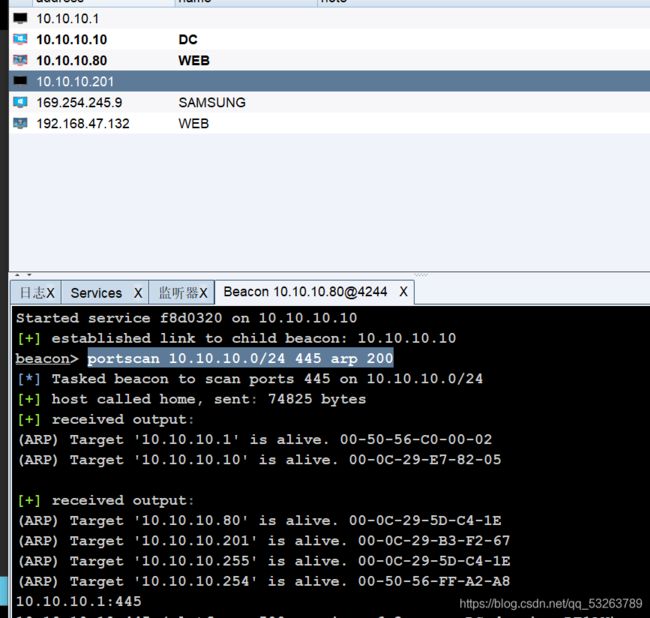Click the 'established link to child beacon' line
Screen dimensions: 650x618
pos(236,338)
